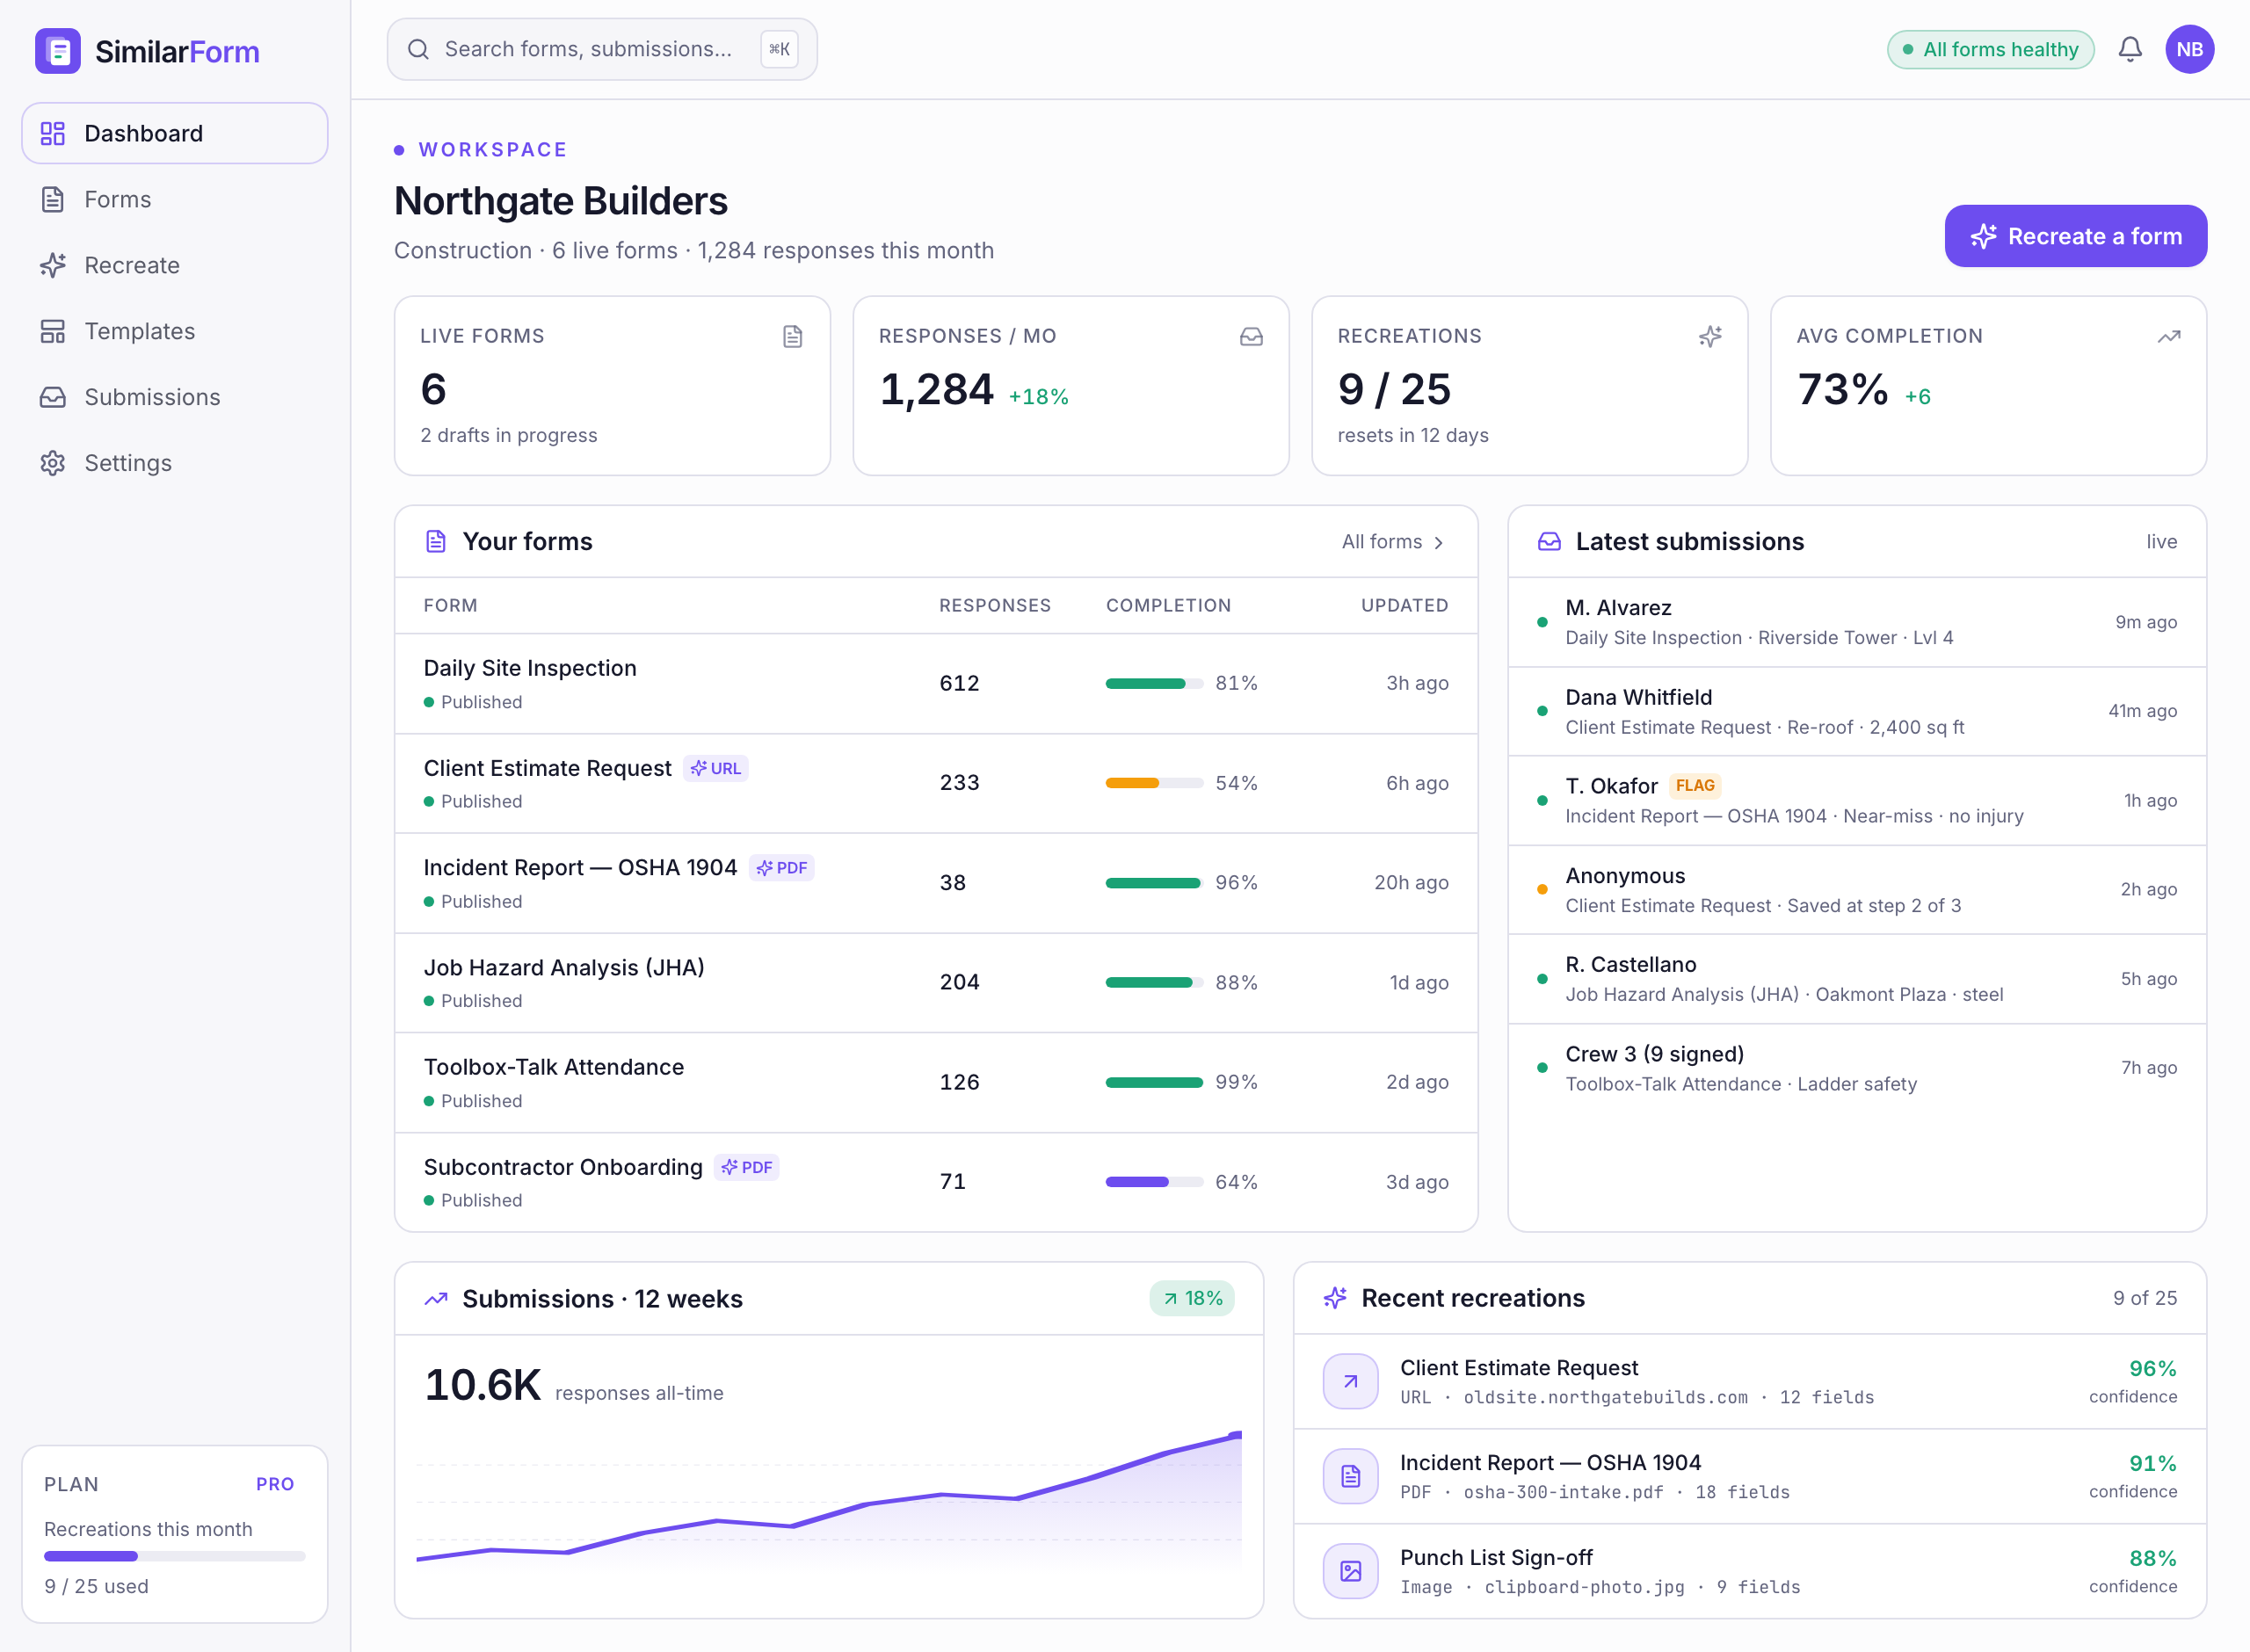Click the Recreate sparkle icon in sidebar

click(53, 265)
